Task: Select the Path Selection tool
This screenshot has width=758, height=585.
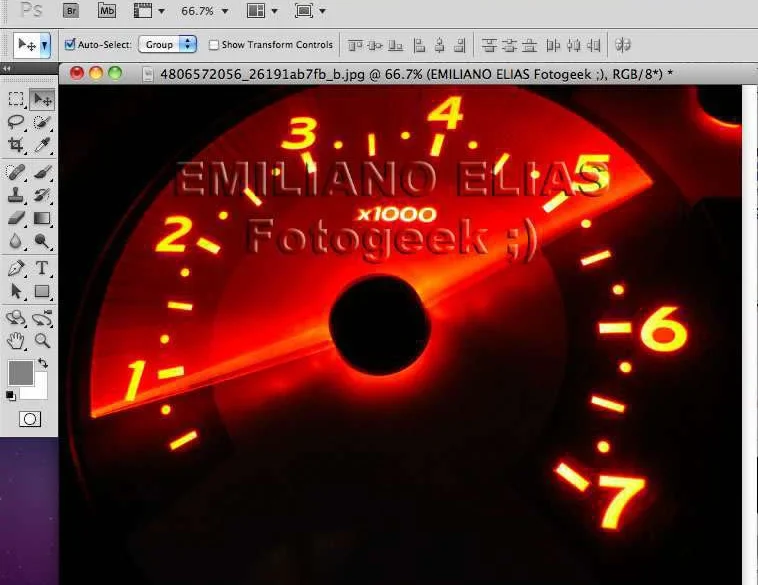Action: click(x=16, y=291)
